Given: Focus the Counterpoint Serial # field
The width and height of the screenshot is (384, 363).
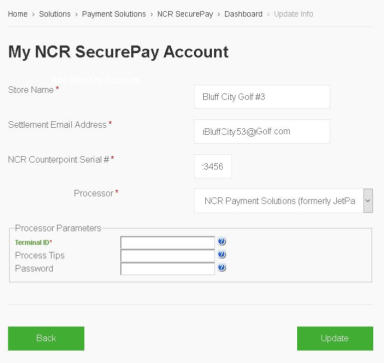Looking at the screenshot, I should [x=213, y=166].
